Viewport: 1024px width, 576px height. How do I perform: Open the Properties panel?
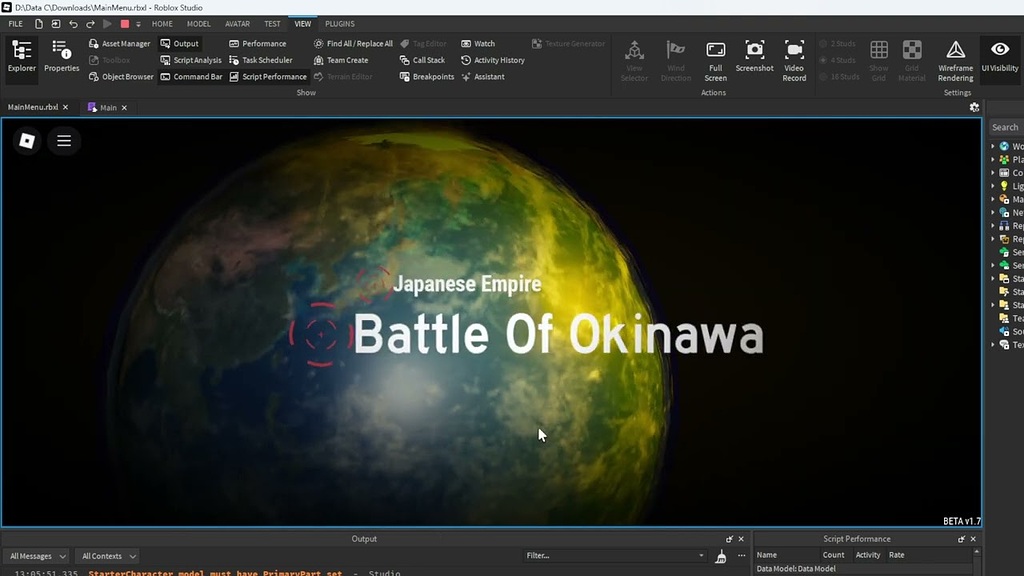point(61,58)
